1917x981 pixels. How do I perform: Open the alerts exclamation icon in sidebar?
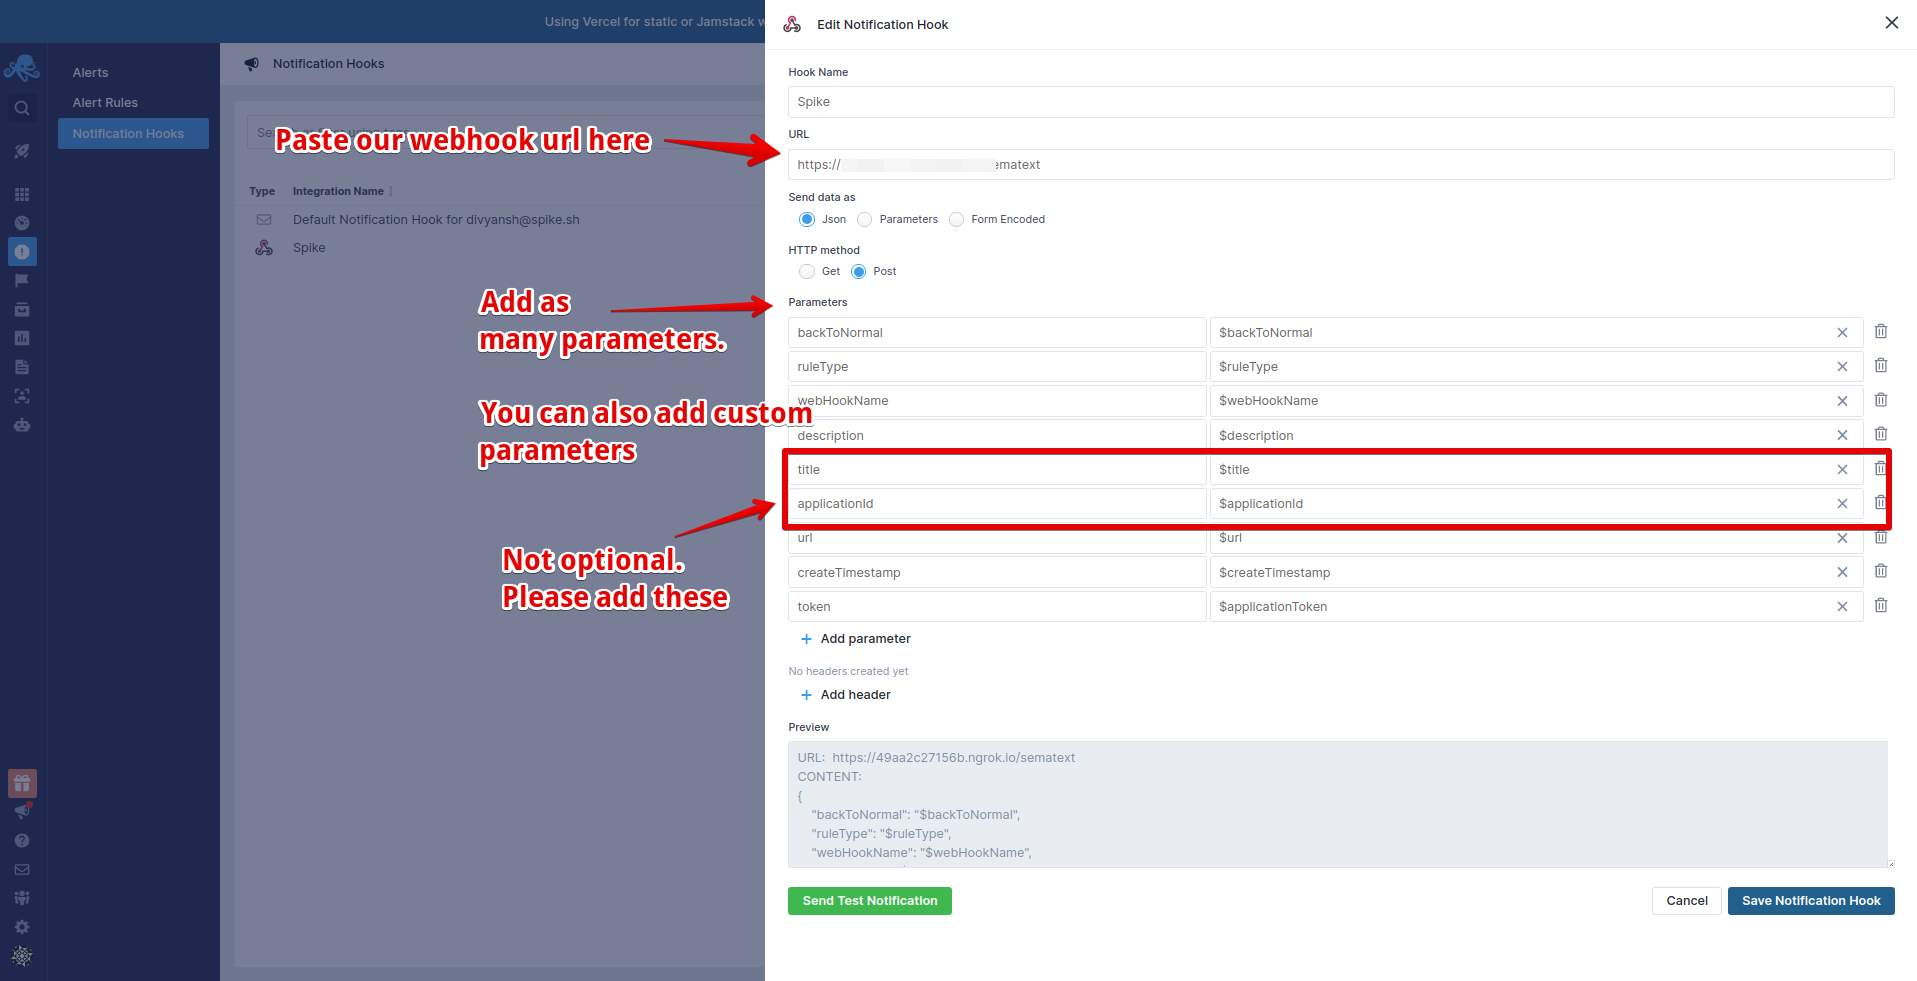(22, 251)
